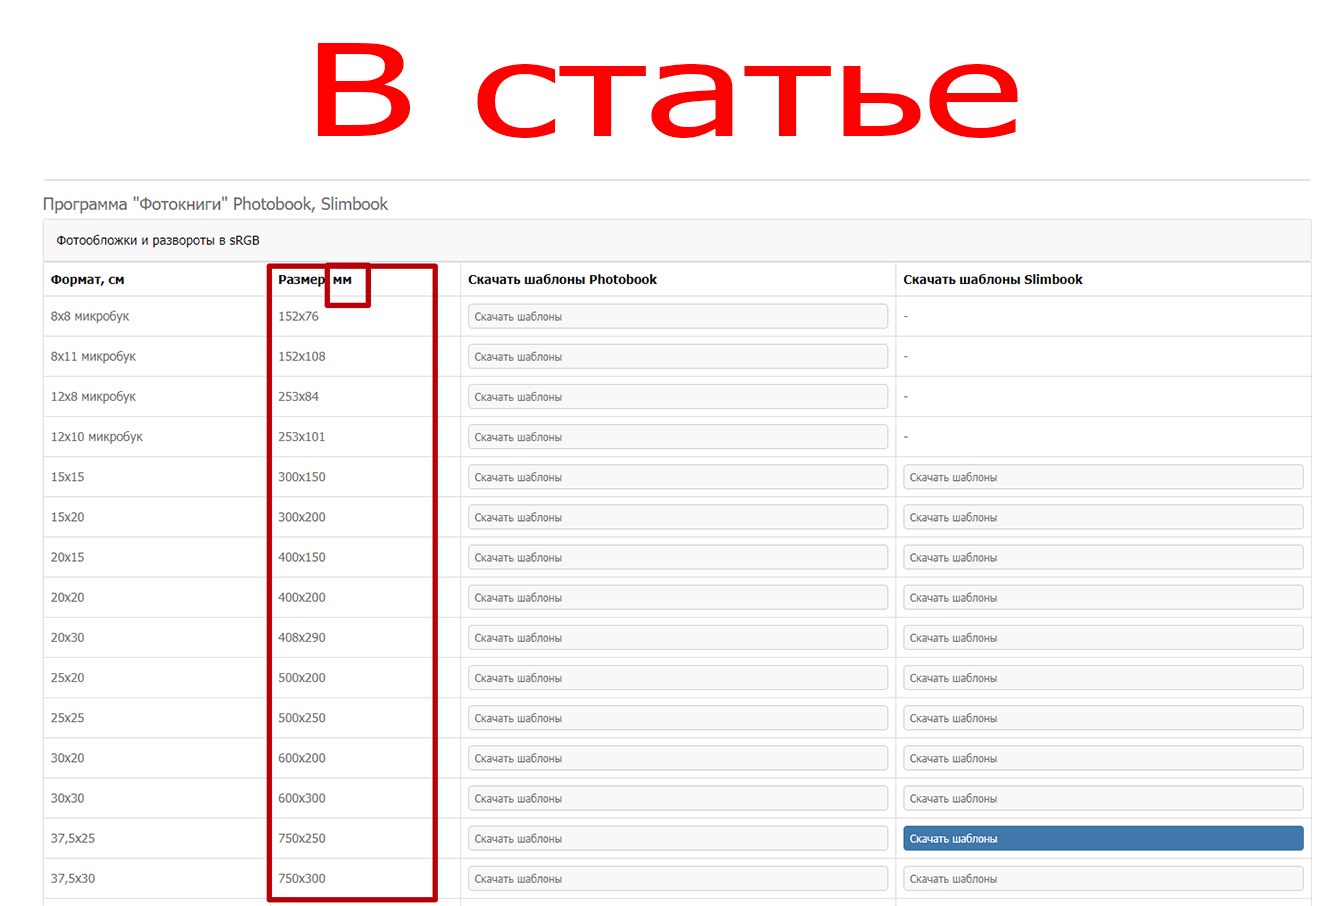Download Photobook templates for 30x30 format
This screenshot has width=1336, height=906.
677,798
